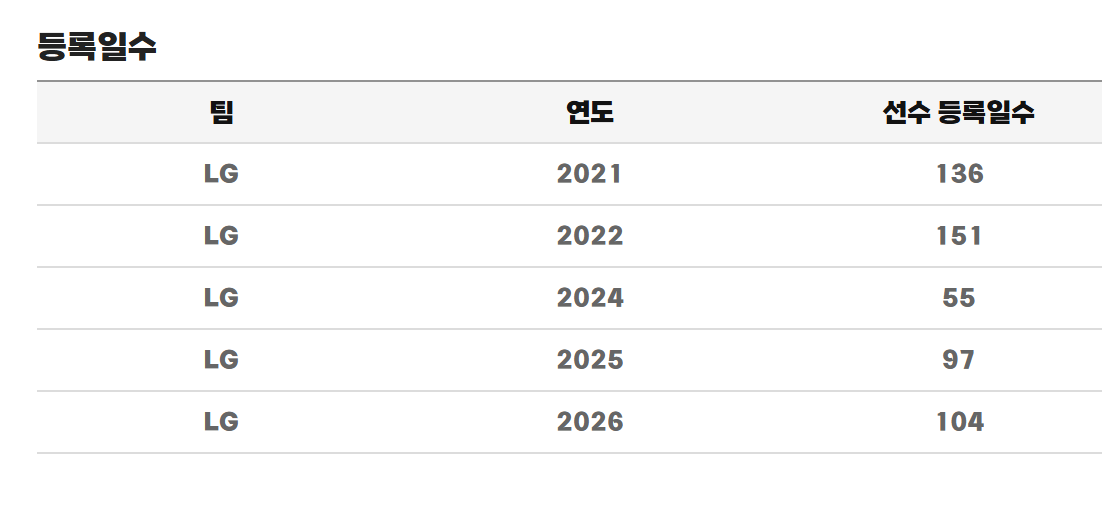Click the year 2026 cell
Screen dimensions: 1102x512
590,421
